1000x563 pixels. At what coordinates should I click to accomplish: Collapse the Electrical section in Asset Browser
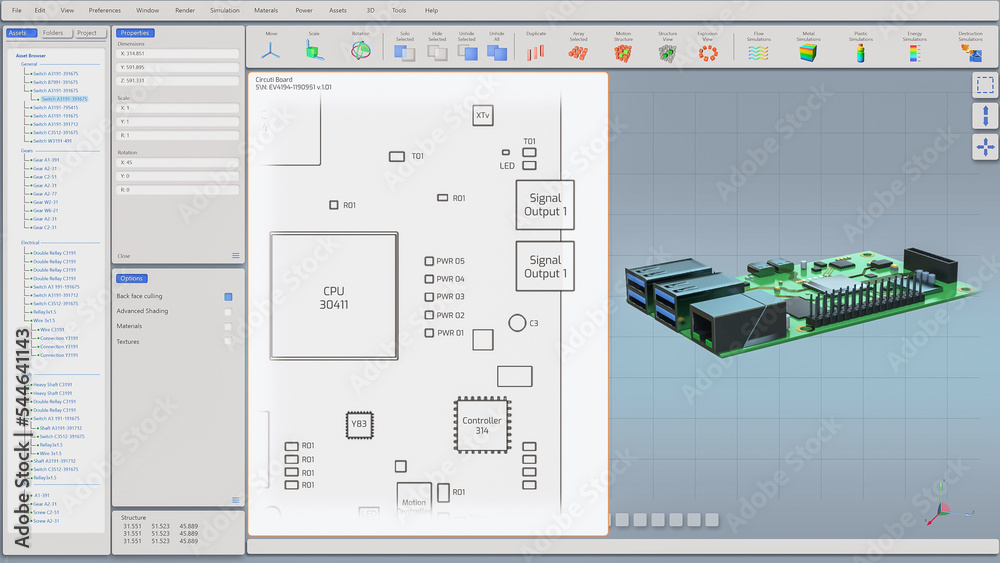point(30,242)
